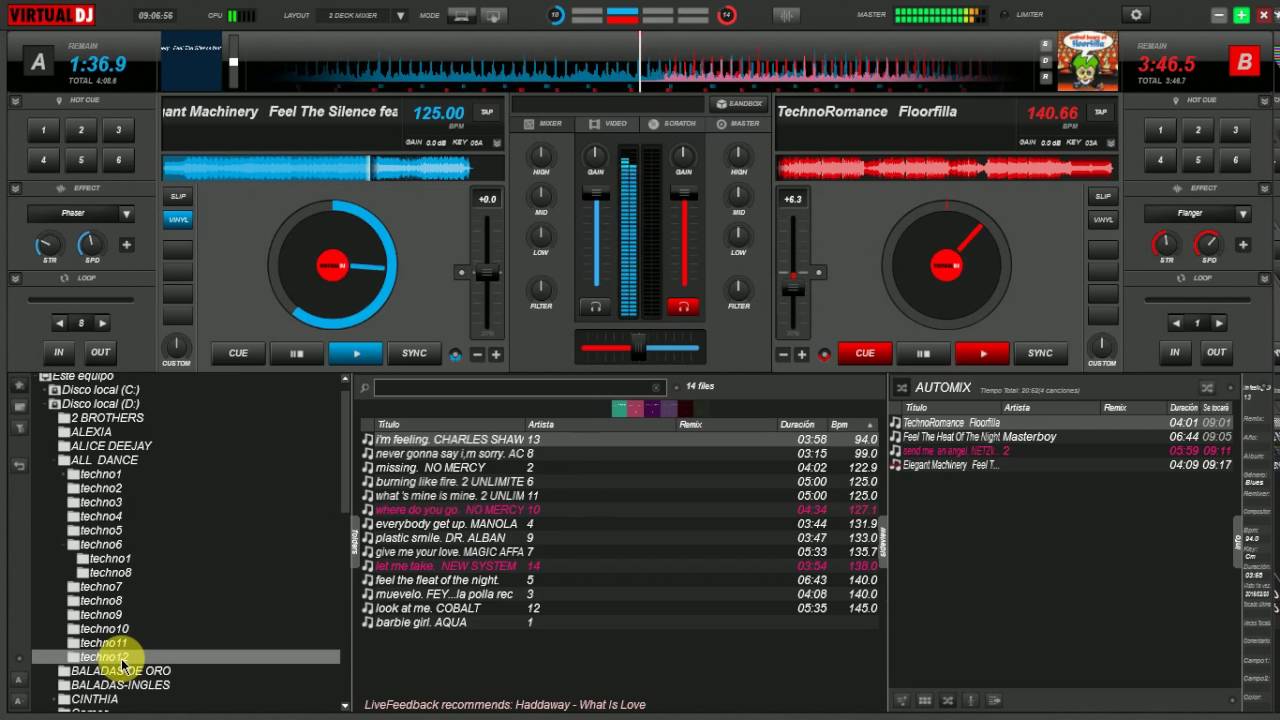Click deck A loop IN button
The width and height of the screenshot is (1280, 720).
(x=58, y=352)
